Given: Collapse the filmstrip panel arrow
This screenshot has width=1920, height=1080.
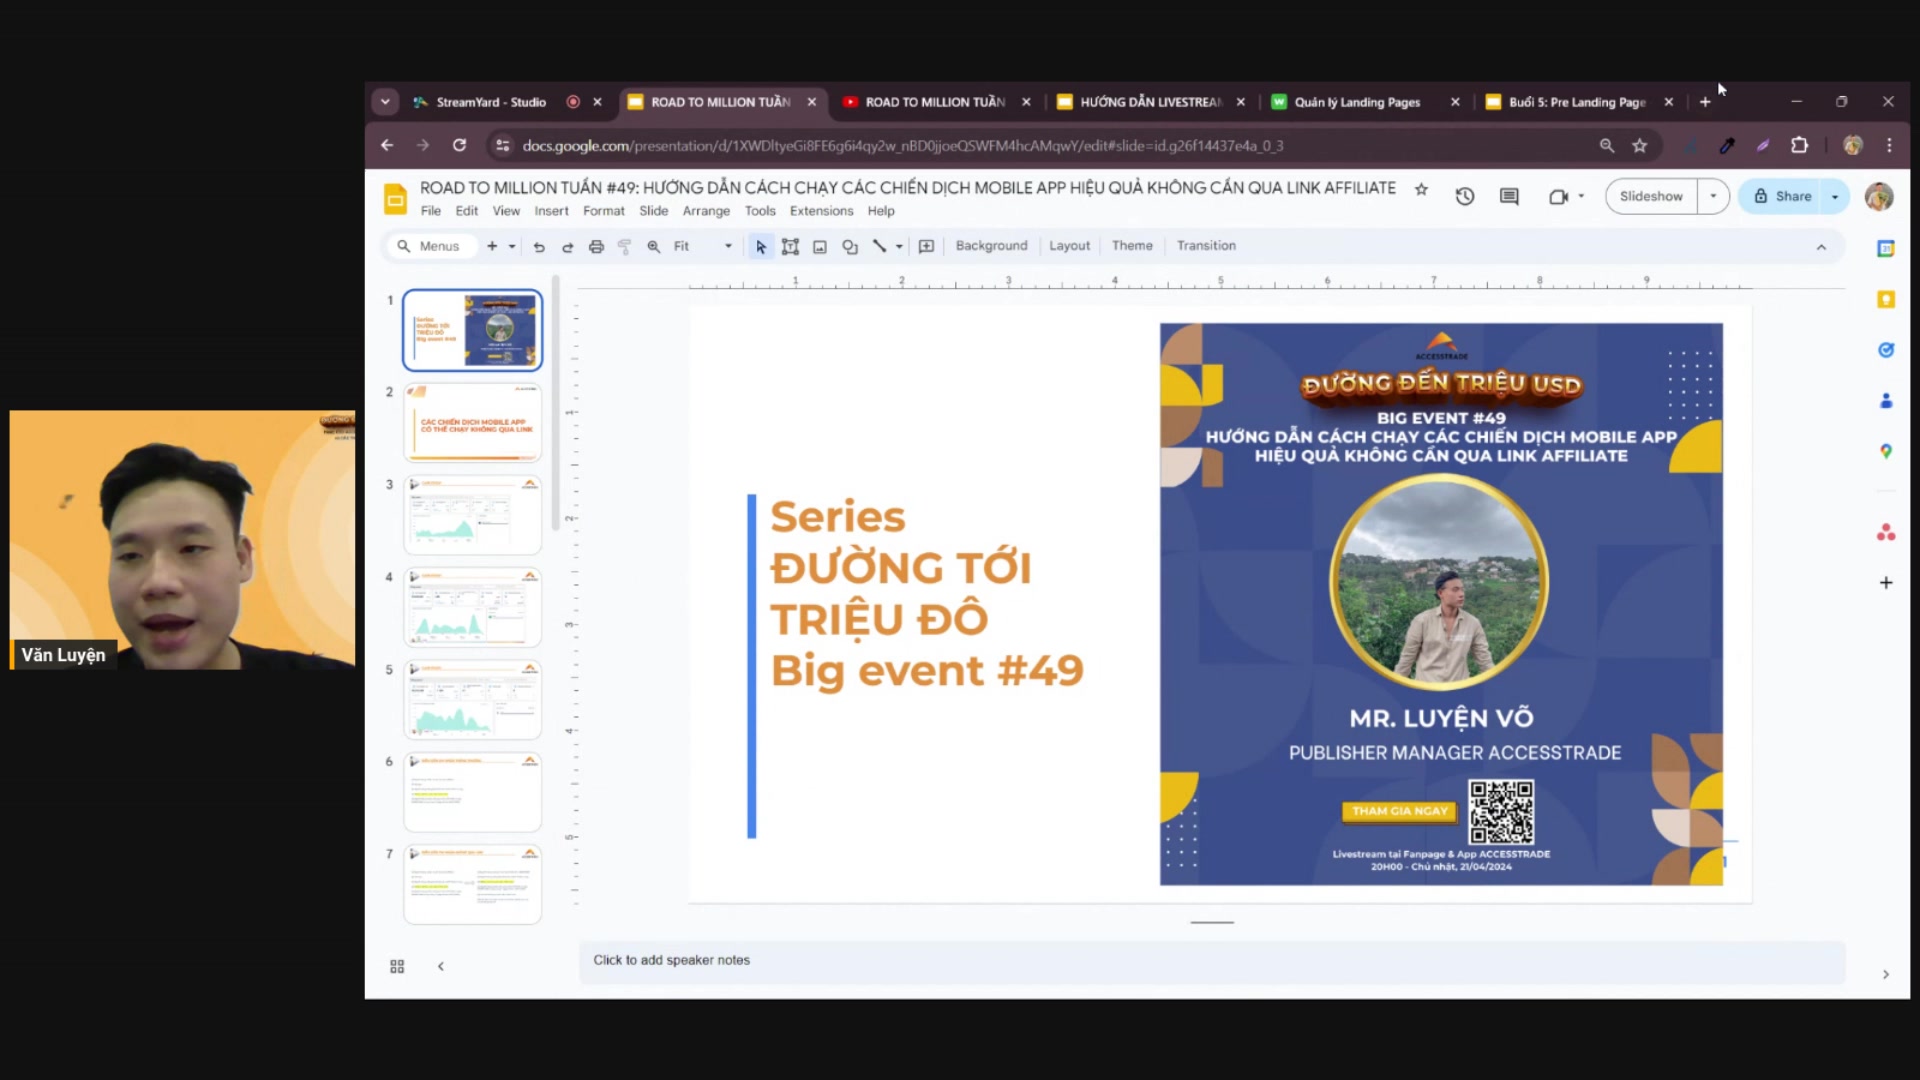Looking at the screenshot, I should click(441, 966).
